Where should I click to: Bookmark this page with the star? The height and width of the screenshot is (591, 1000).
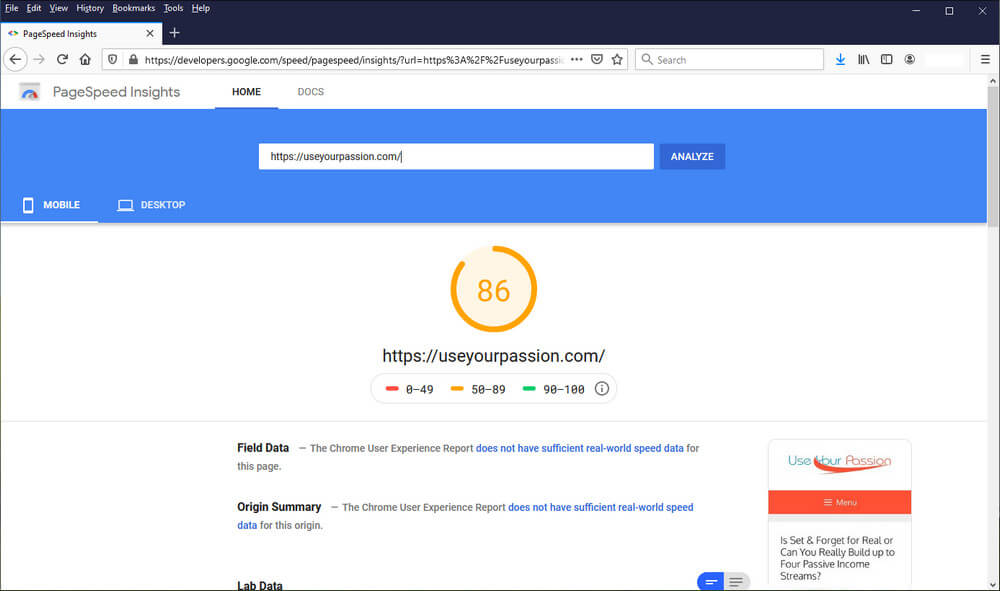click(617, 59)
